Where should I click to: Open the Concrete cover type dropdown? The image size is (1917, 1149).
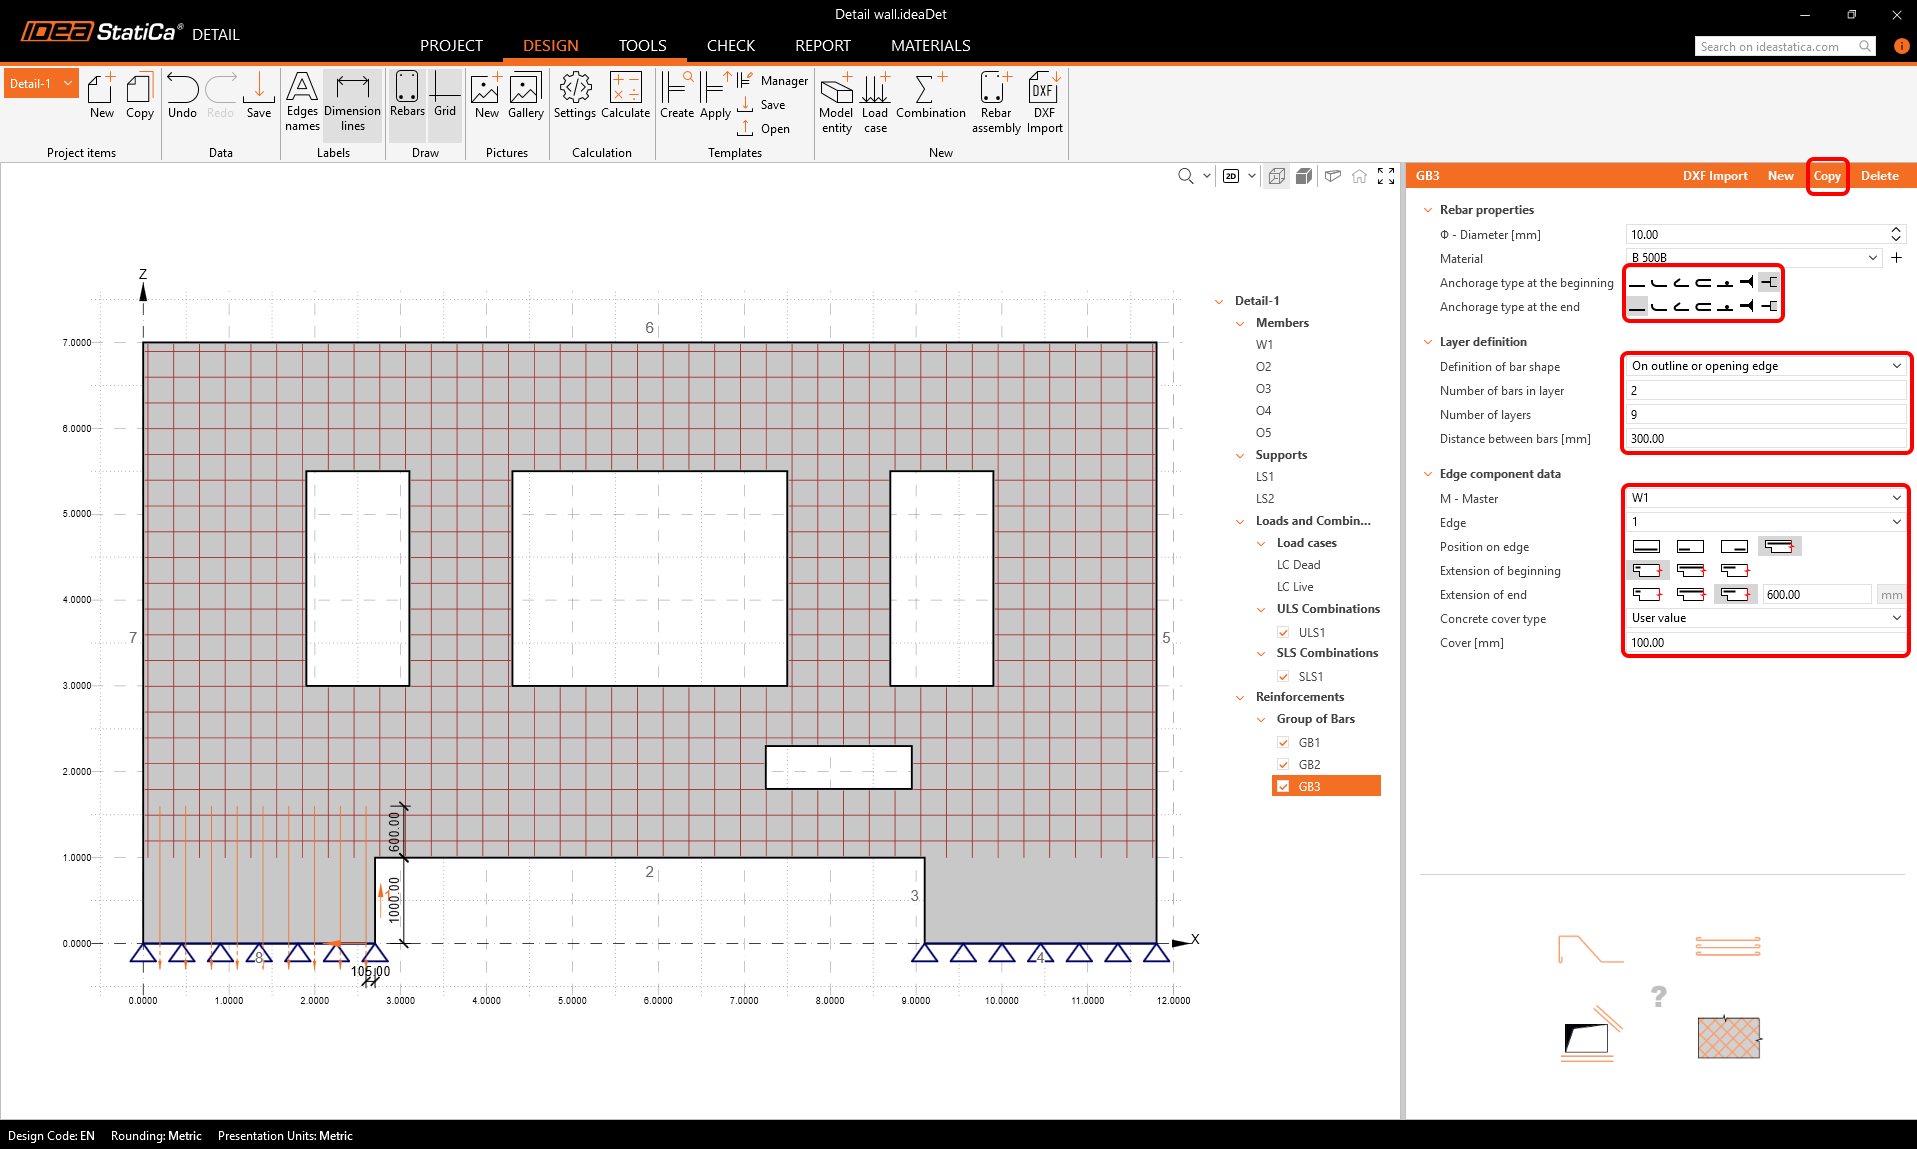pos(1765,618)
